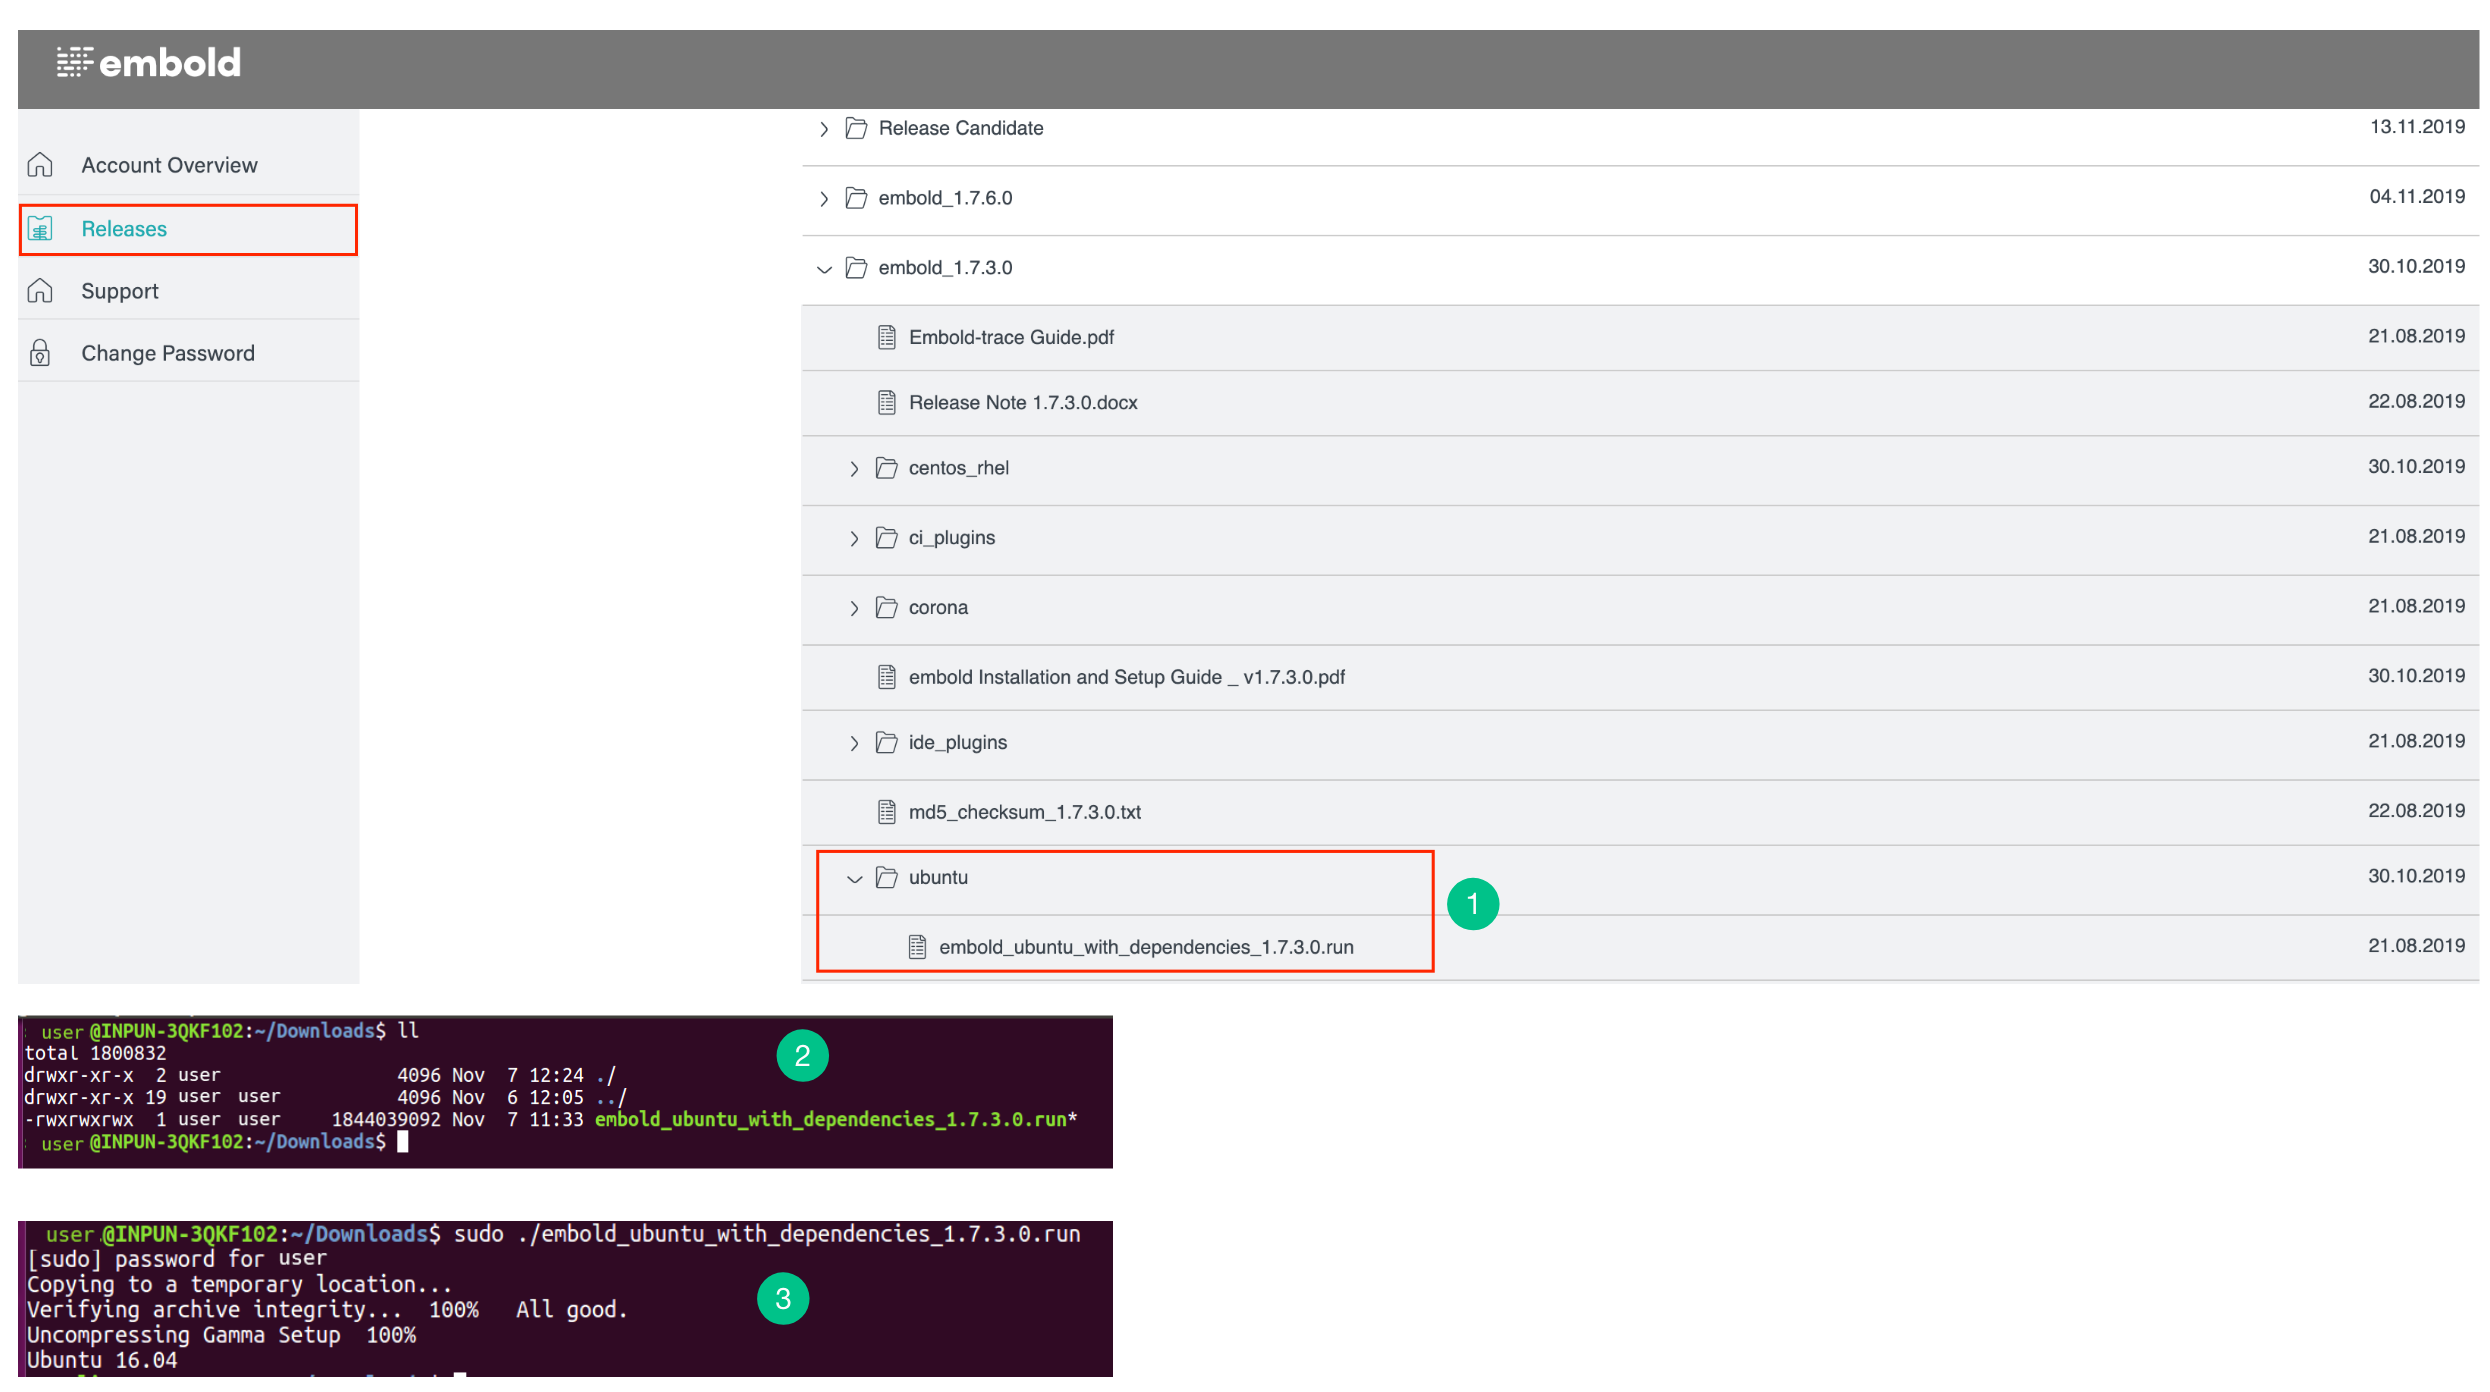Image resolution: width=2490 pixels, height=1392 pixels.
Task: Click the sudo ./embold_ubuntu run command text
Action: 767,1235
